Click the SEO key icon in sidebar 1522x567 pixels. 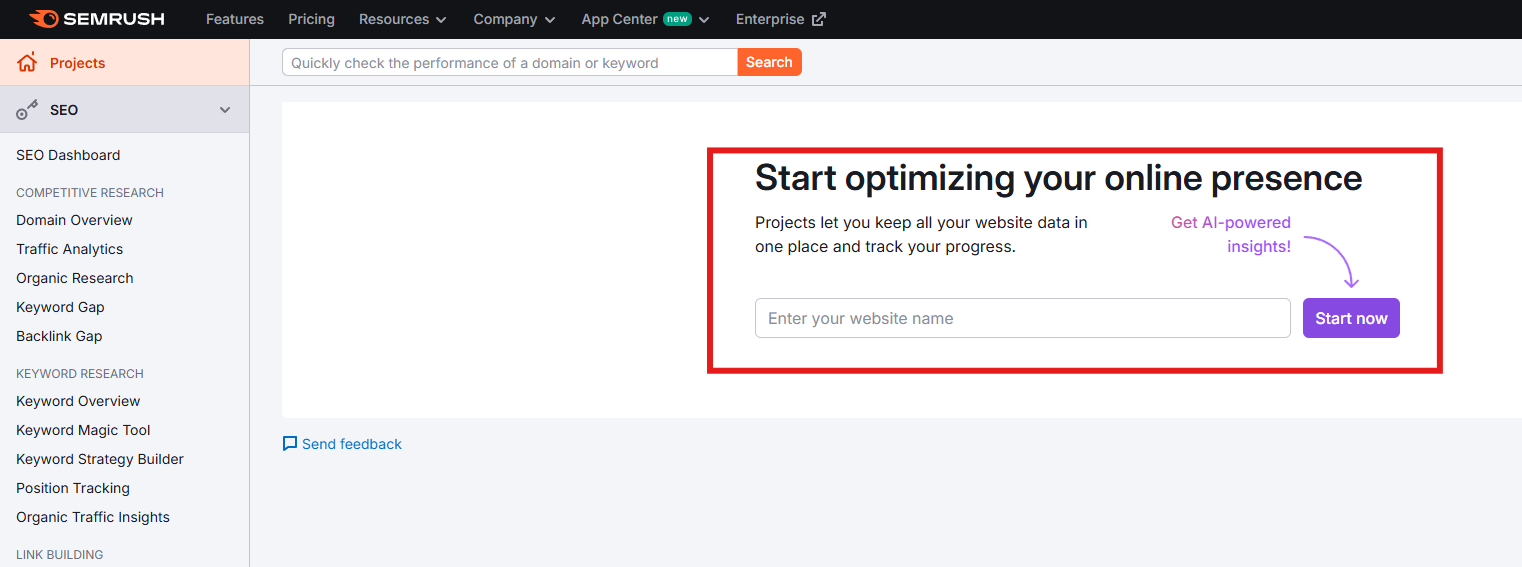coord(27,110)
